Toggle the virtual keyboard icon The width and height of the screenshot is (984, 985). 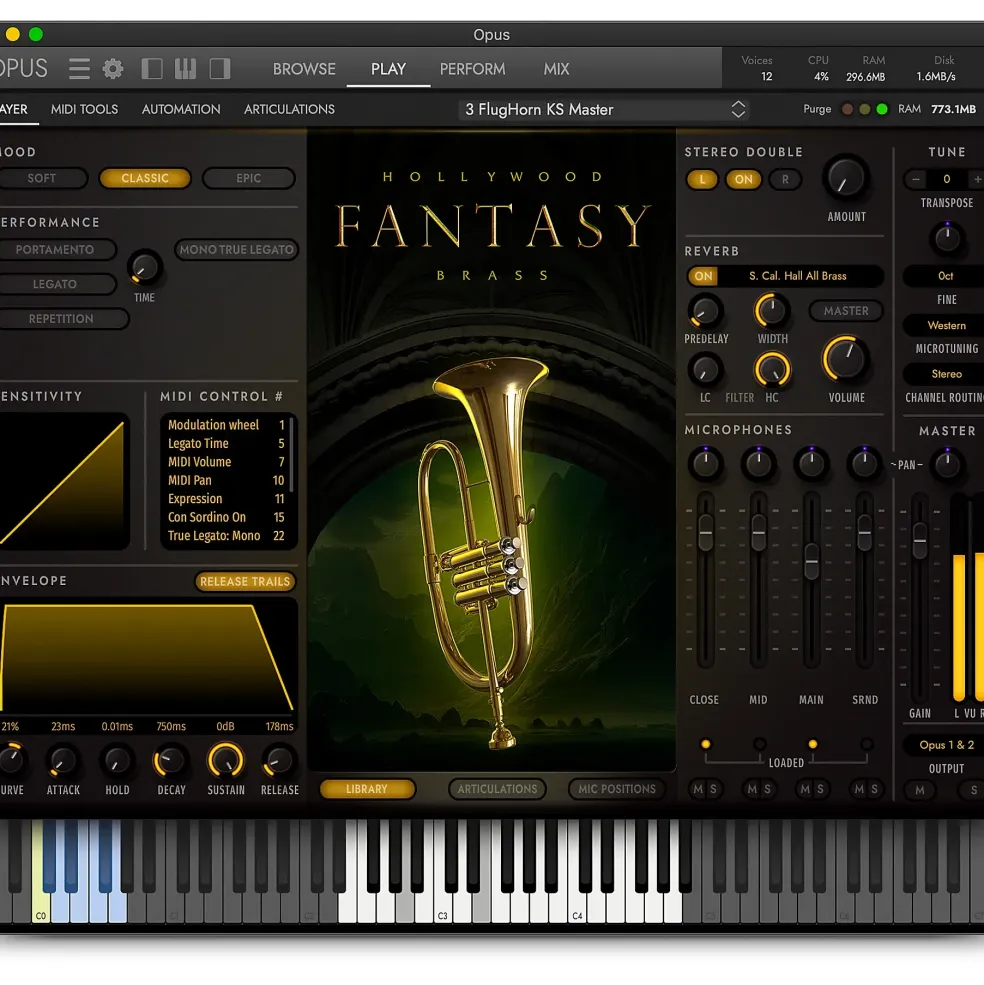coord(185,68)
